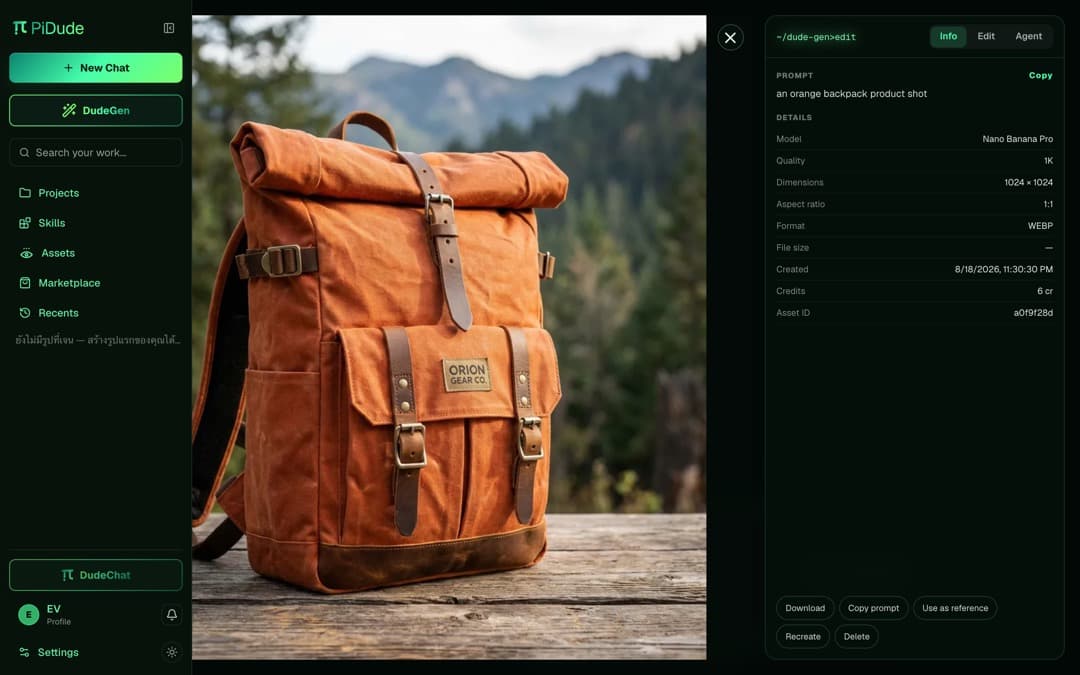
Task: Click the Copy prompt button
Action: [873, 608]
